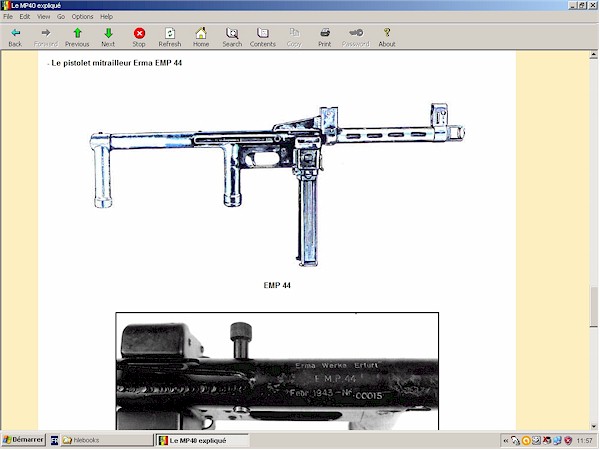
Task: Jump to the Next page
Action: click(x=108, y=37)
